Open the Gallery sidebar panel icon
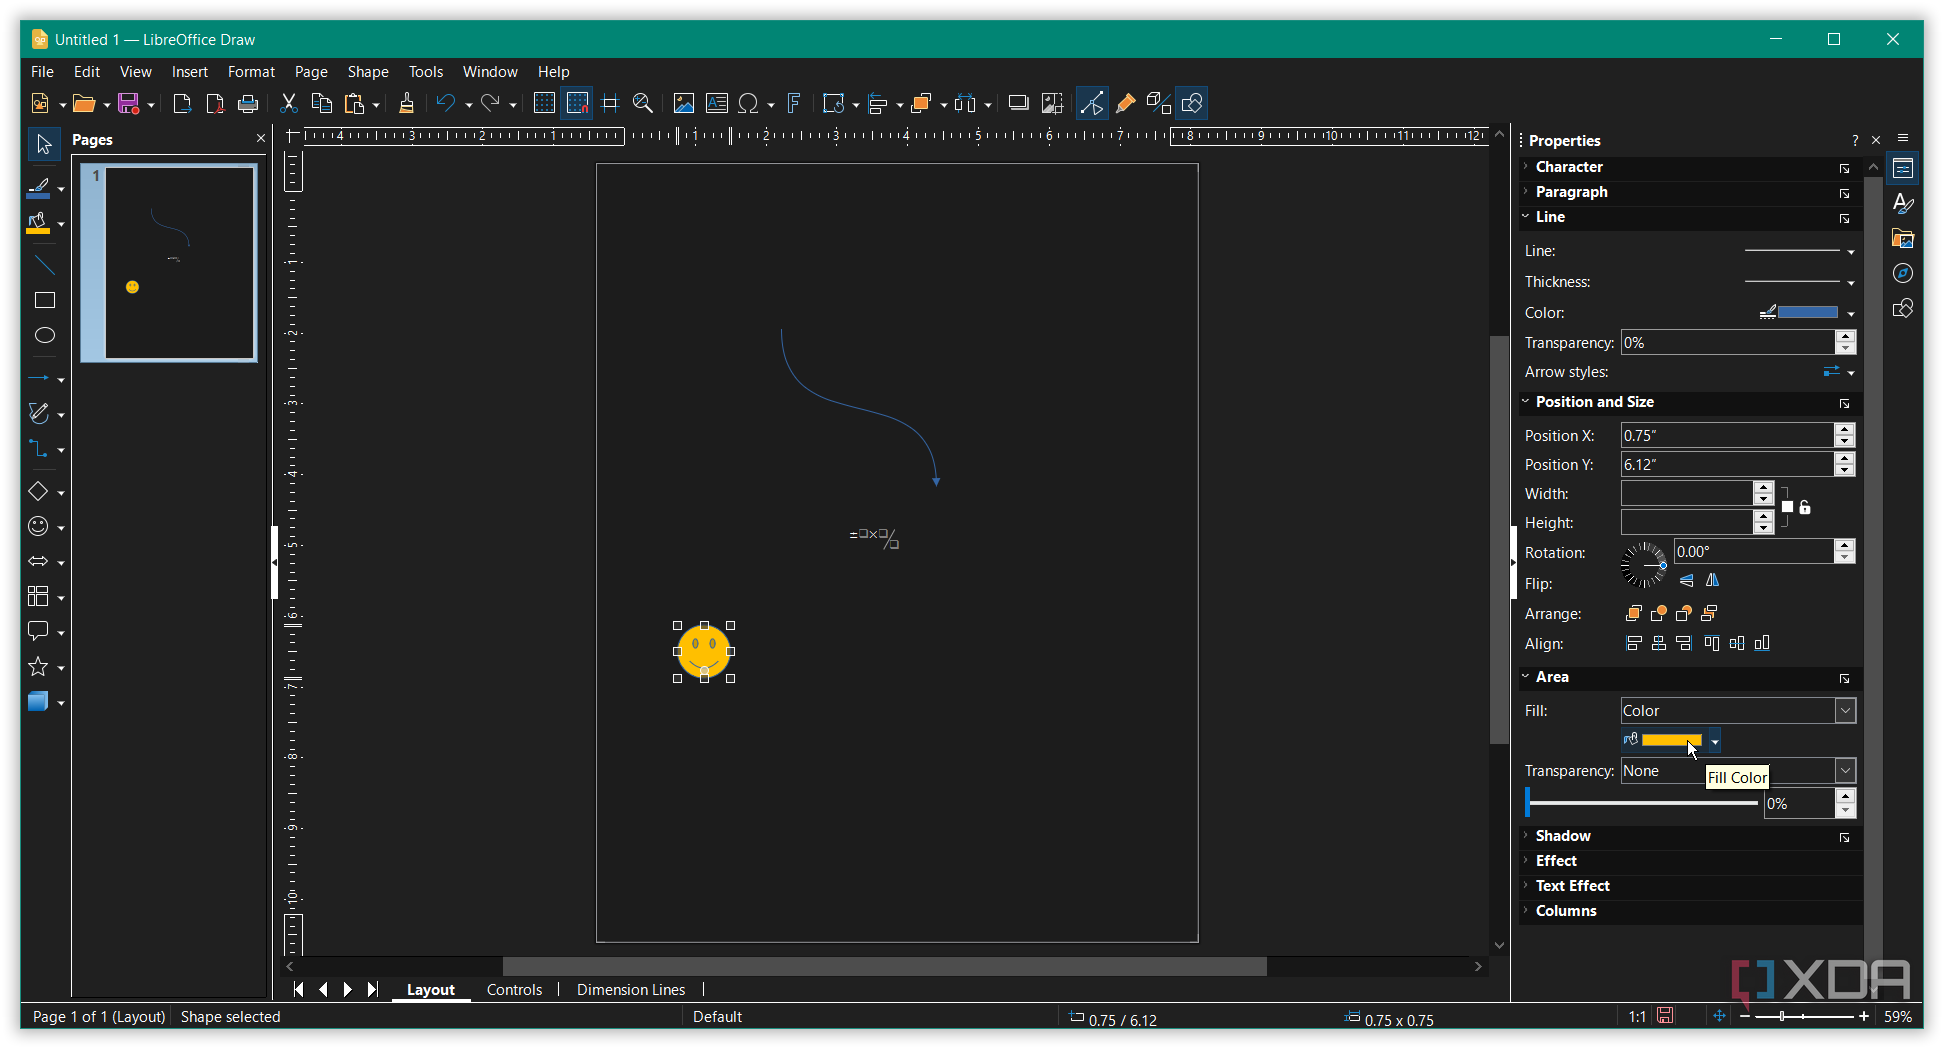 (1902, 239)
